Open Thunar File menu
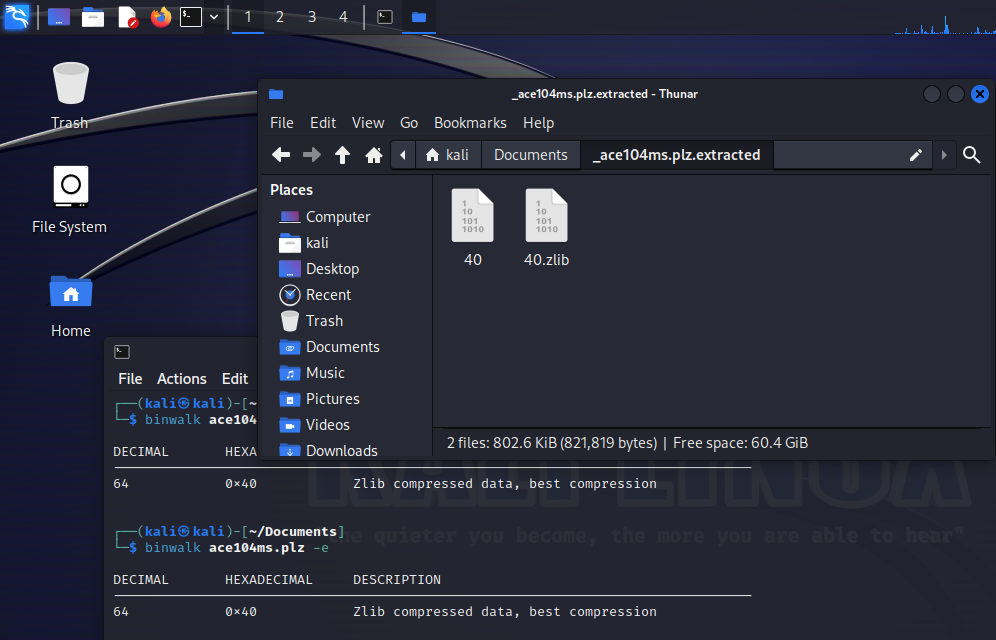 pyautogui.click(x=281, y=123)
